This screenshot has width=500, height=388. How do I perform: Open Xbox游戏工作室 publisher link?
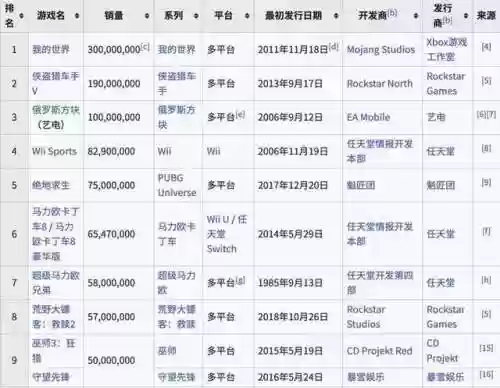coord(447,50)
